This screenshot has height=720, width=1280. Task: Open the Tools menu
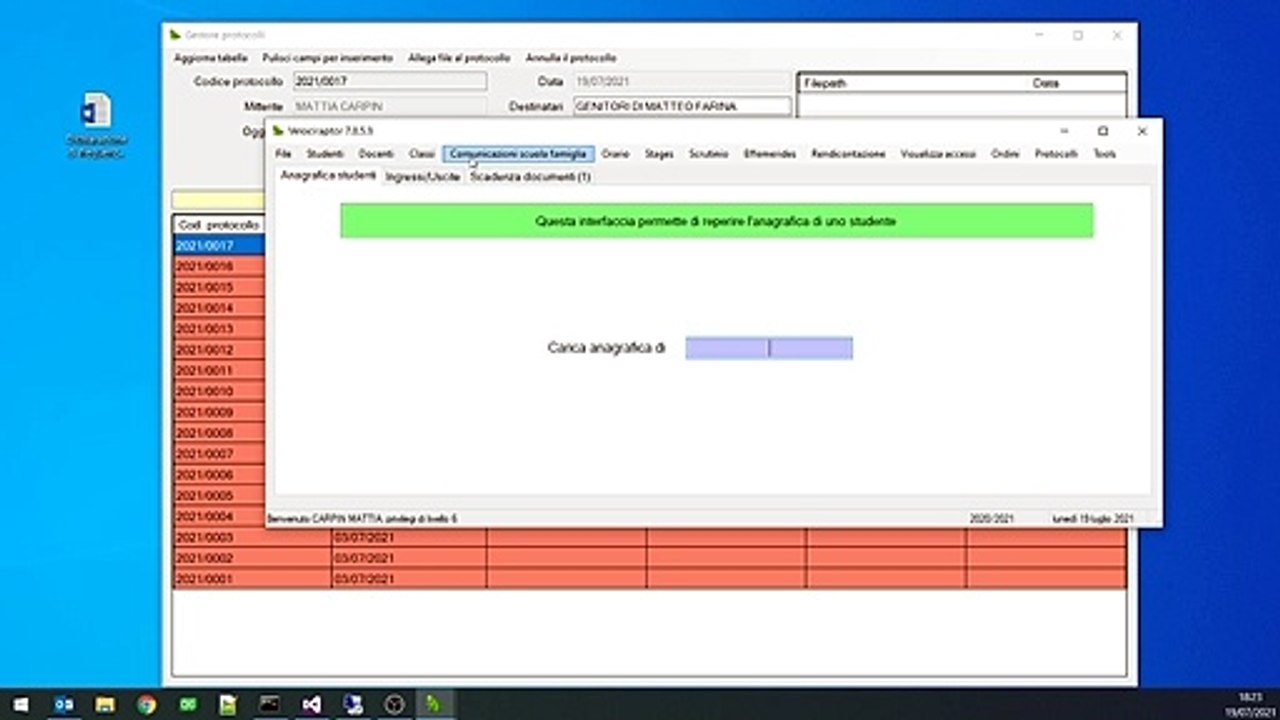point(1104,154)
